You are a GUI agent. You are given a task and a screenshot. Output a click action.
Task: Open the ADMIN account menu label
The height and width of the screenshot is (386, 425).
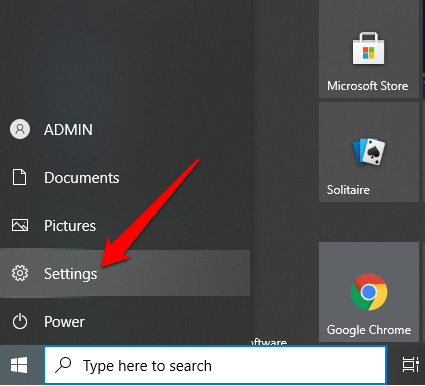tap(68, 130)
